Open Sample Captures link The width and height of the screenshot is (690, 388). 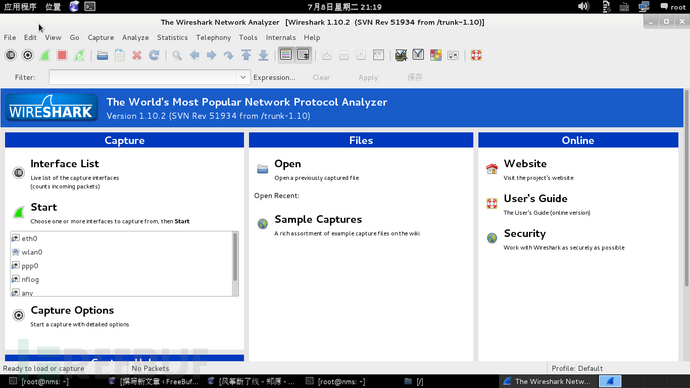point(318,220)
